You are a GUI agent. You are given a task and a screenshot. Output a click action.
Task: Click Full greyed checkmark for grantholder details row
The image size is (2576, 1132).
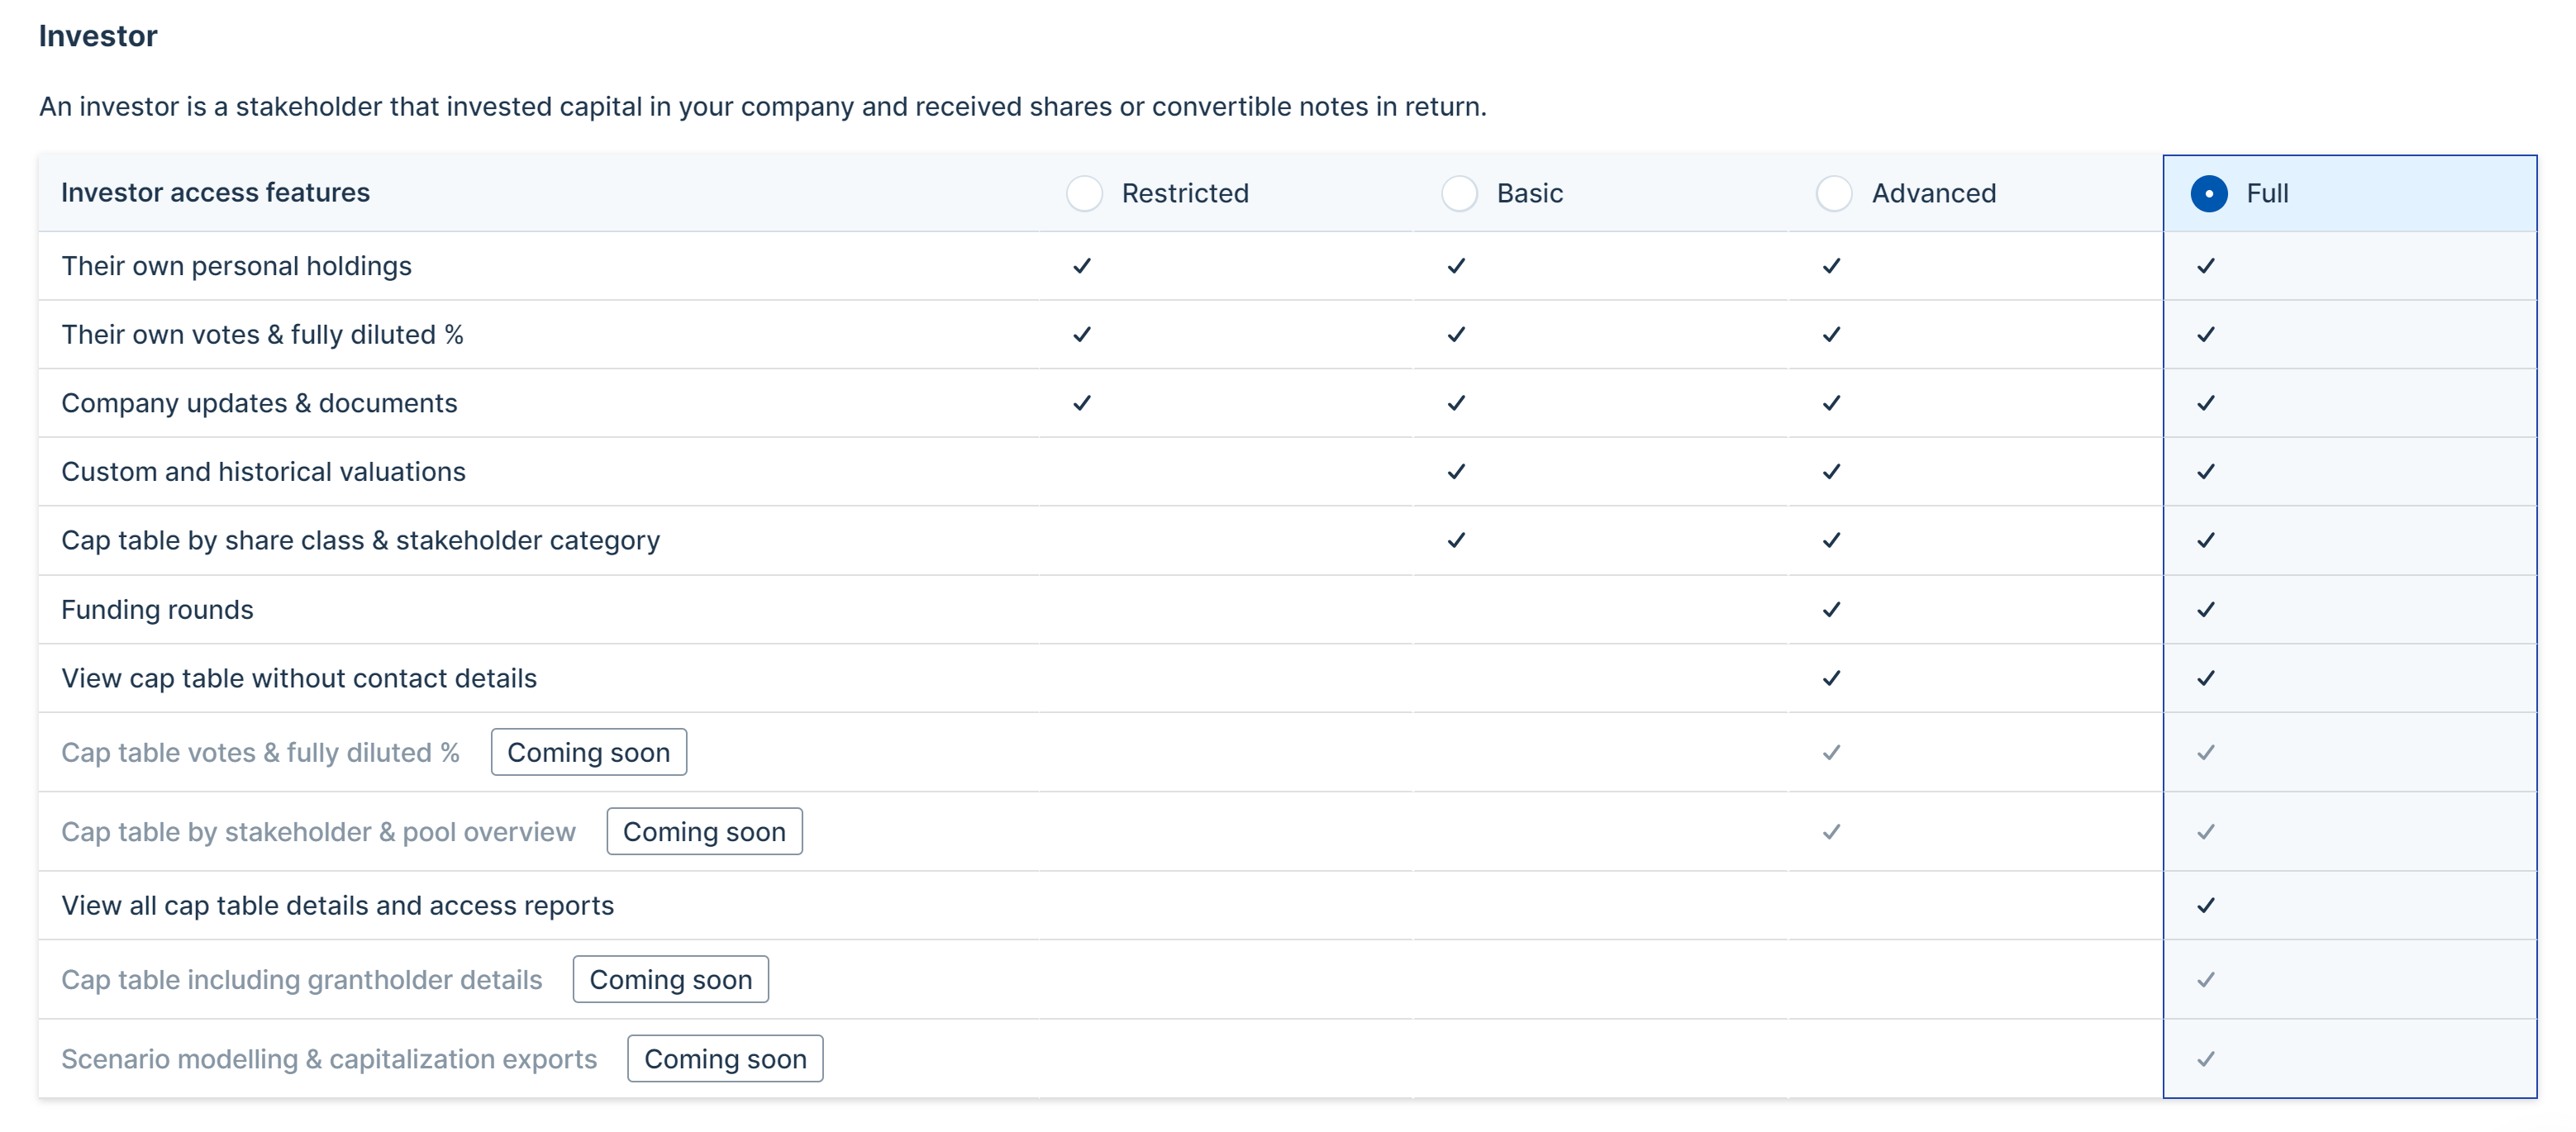click(x=2207, y=979)
